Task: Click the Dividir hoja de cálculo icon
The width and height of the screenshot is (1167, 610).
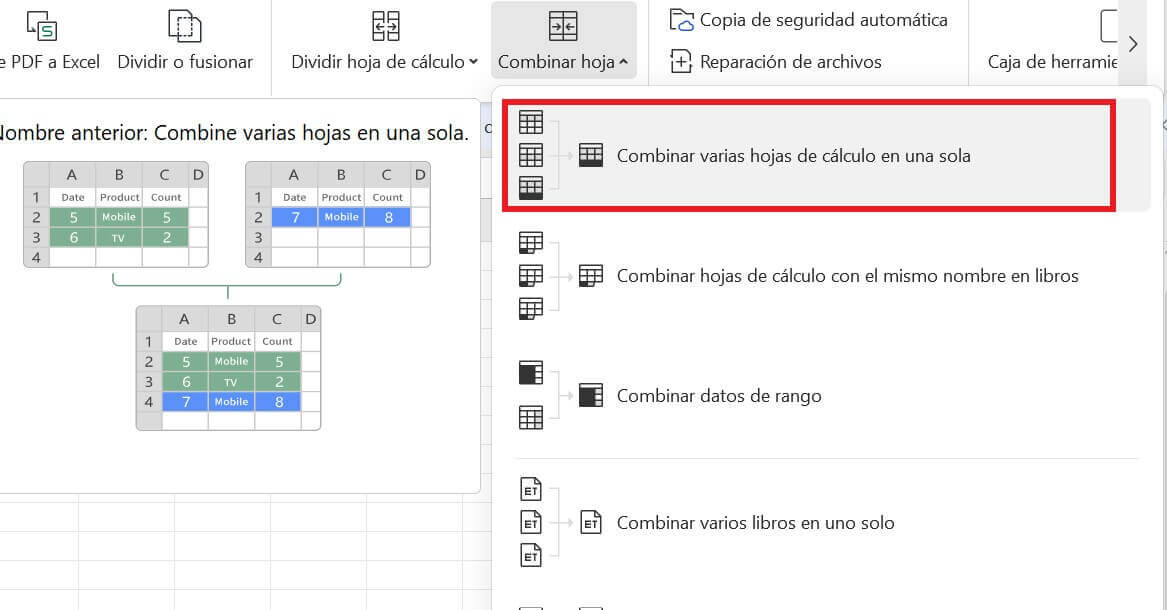Action: point(385,26)
